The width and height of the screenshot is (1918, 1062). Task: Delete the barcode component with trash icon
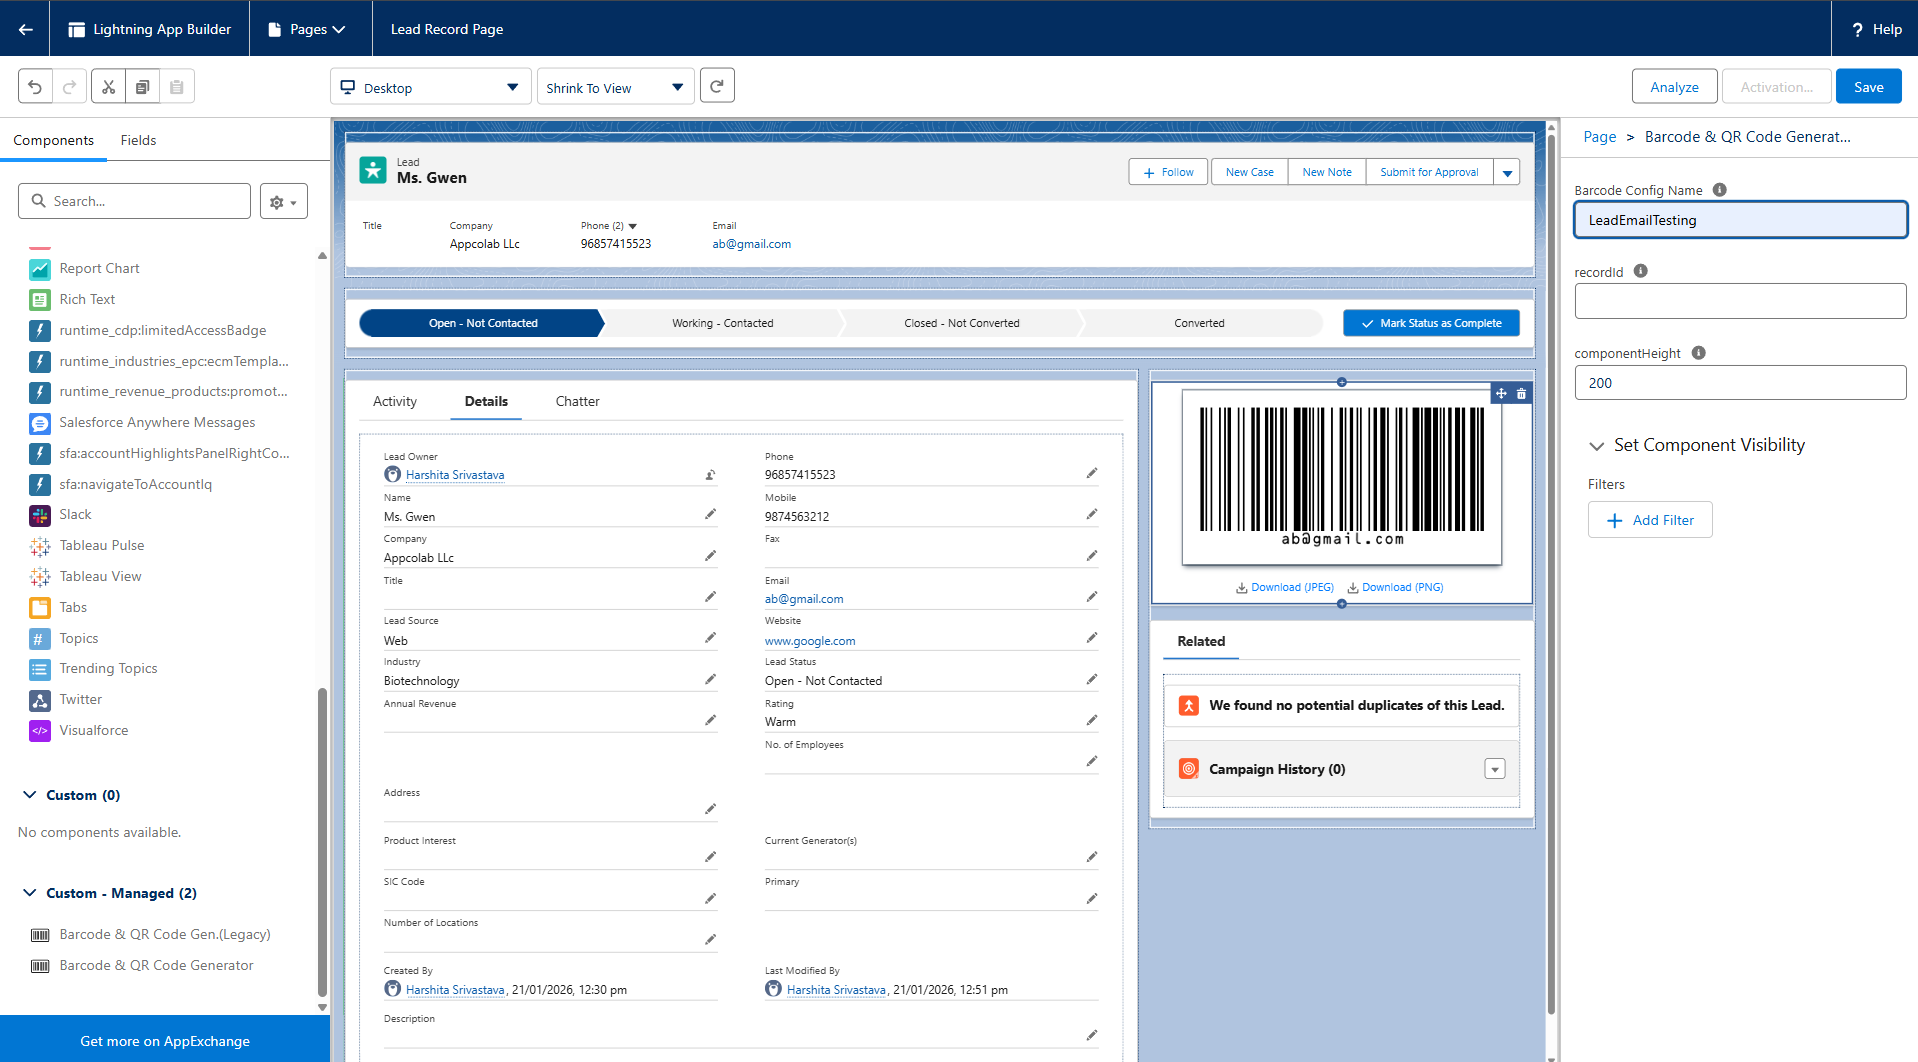pos(1521,394)
